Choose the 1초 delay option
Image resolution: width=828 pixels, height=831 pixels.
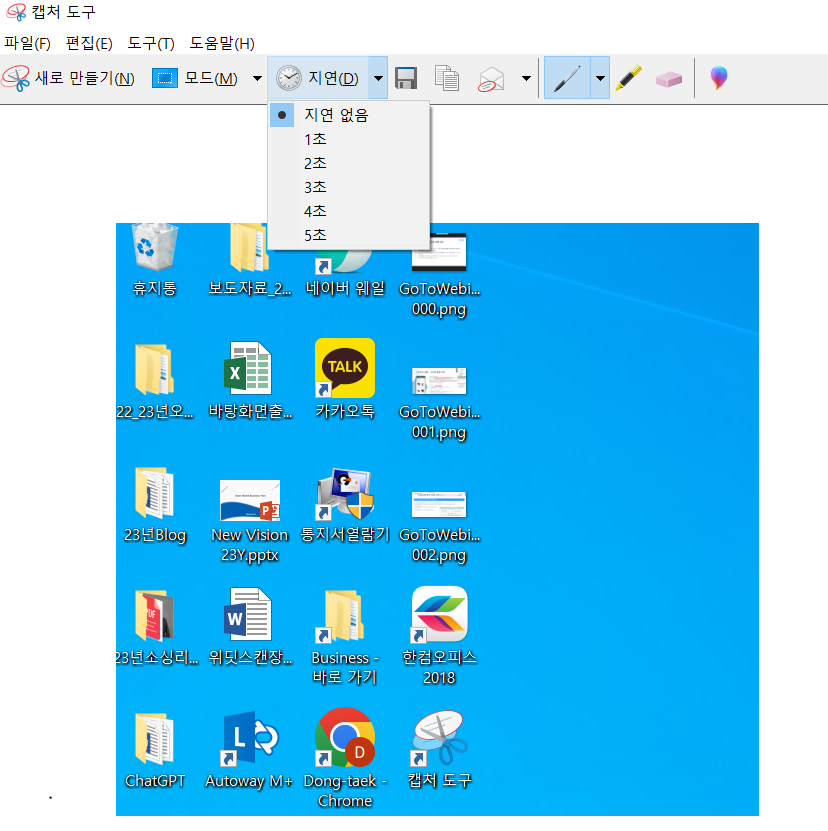click(349, 139)
